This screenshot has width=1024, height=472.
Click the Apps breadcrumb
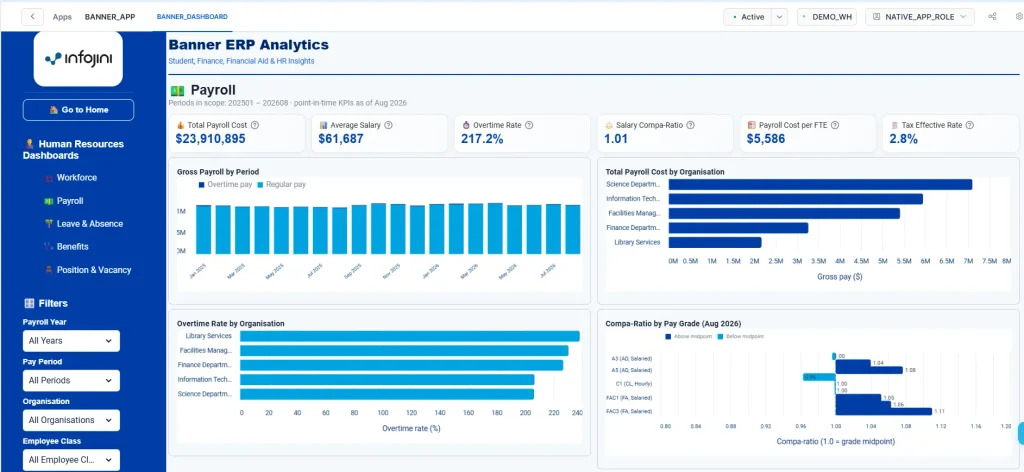pyautogui.click(x=62, y=17)
